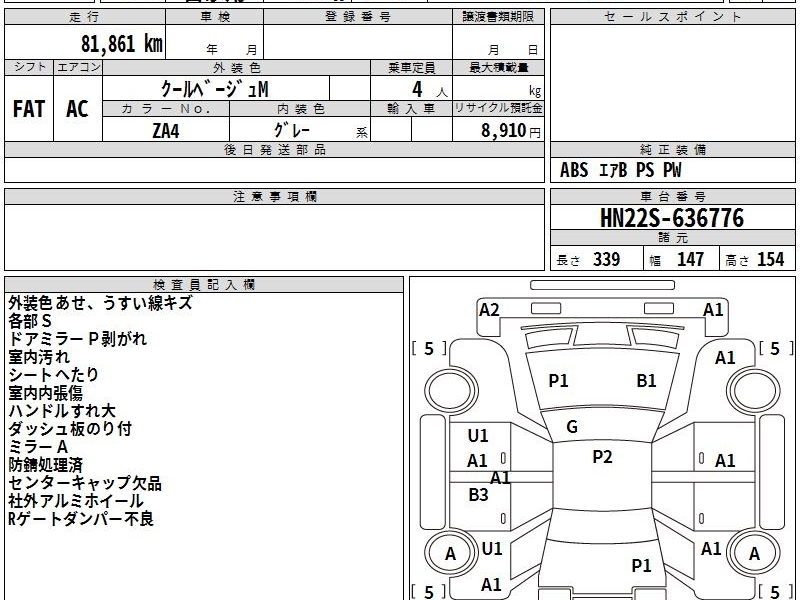The image size is (800, 600).
Task: Select the FAT shift value
Action: point(29,109)
